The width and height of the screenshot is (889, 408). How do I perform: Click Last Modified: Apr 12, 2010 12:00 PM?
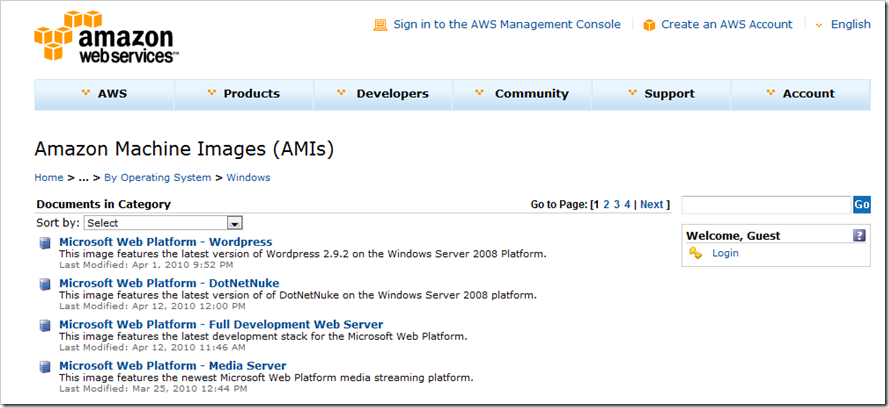click(152, 306)
